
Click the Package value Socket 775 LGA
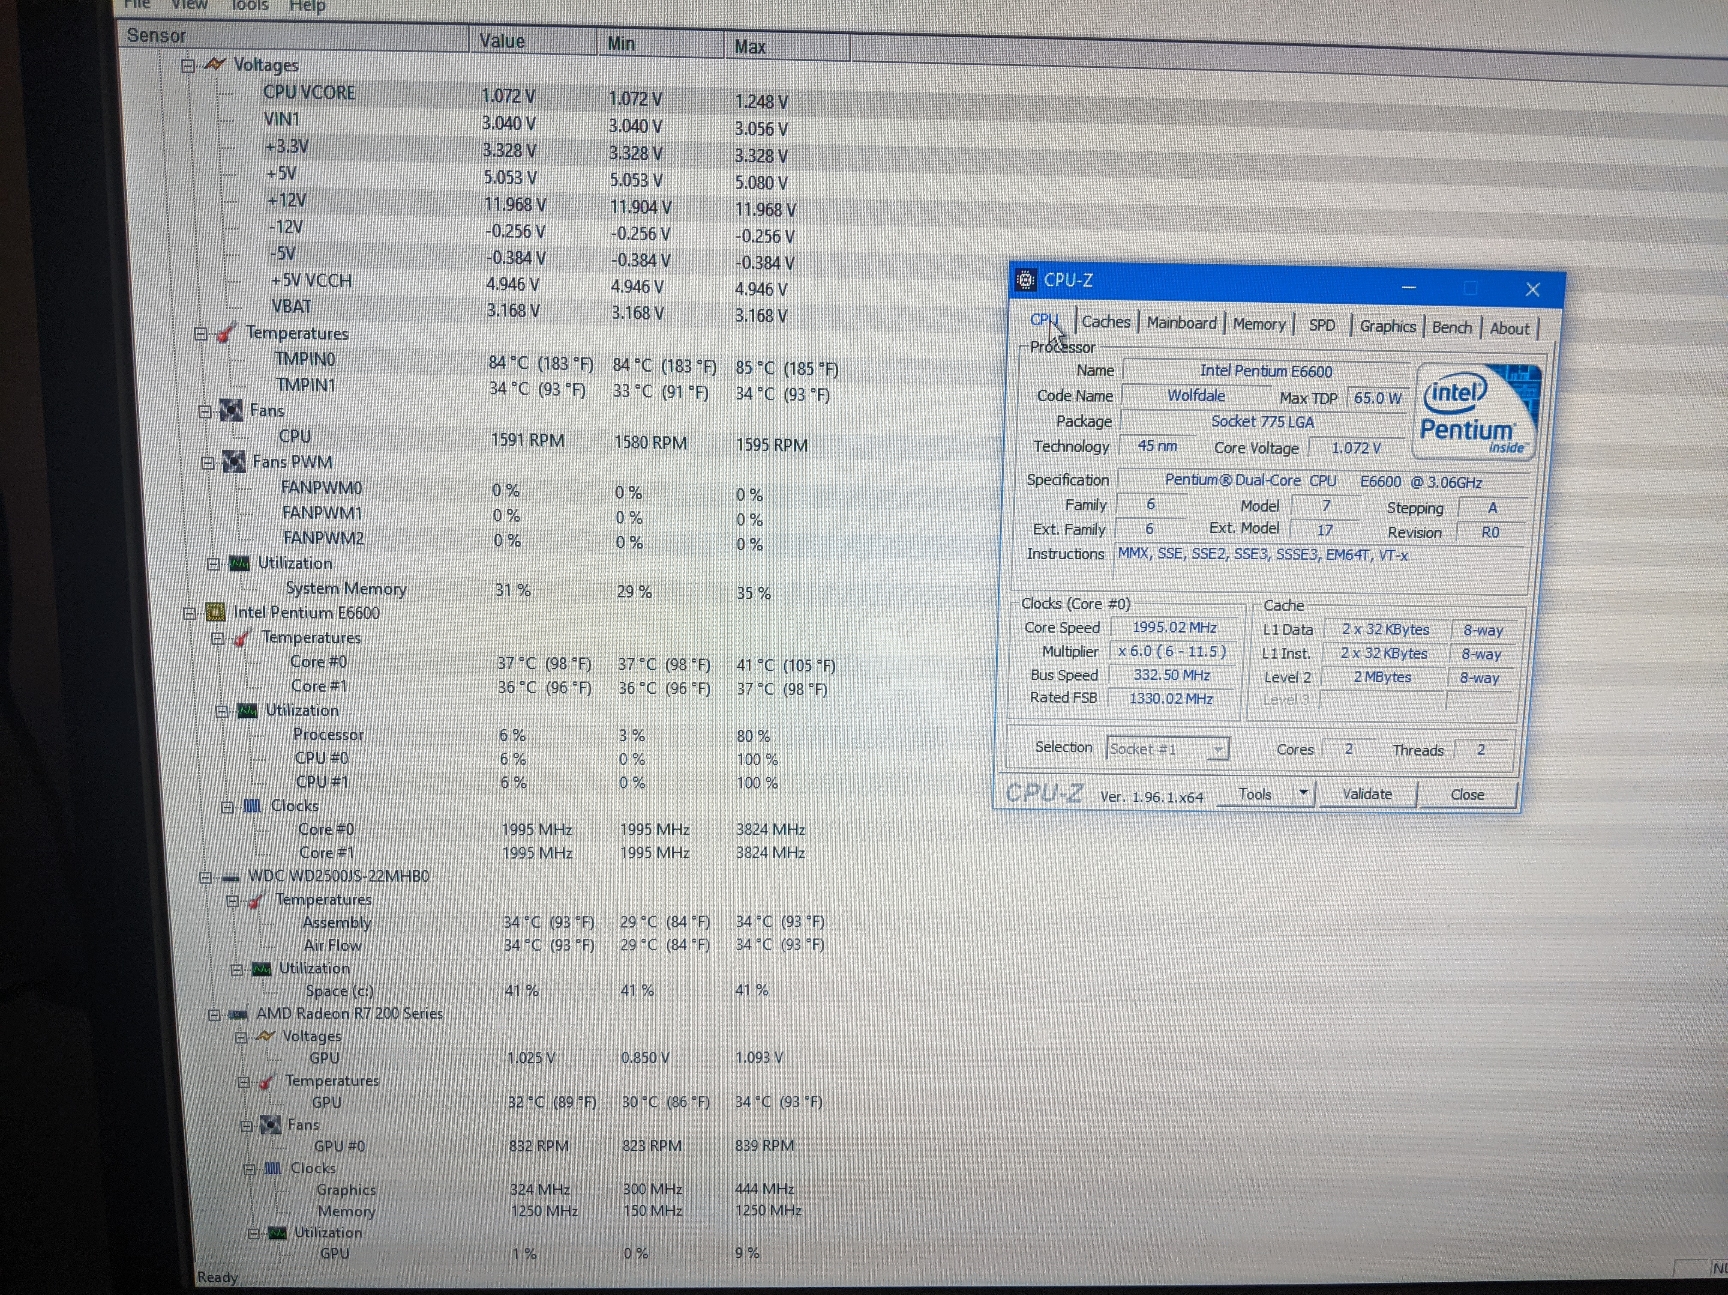pos(1262,422)
